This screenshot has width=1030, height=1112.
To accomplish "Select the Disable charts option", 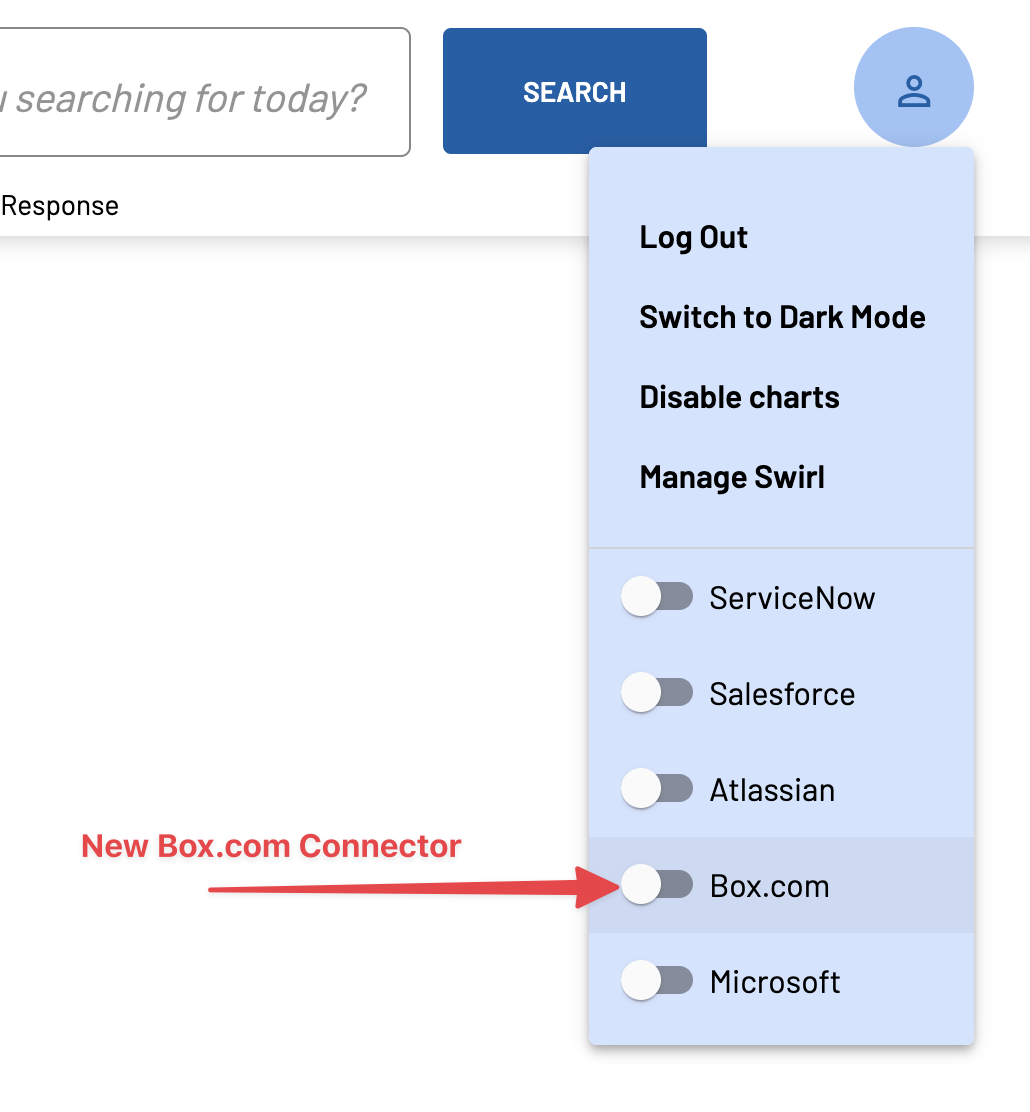I will coord(739,397).
